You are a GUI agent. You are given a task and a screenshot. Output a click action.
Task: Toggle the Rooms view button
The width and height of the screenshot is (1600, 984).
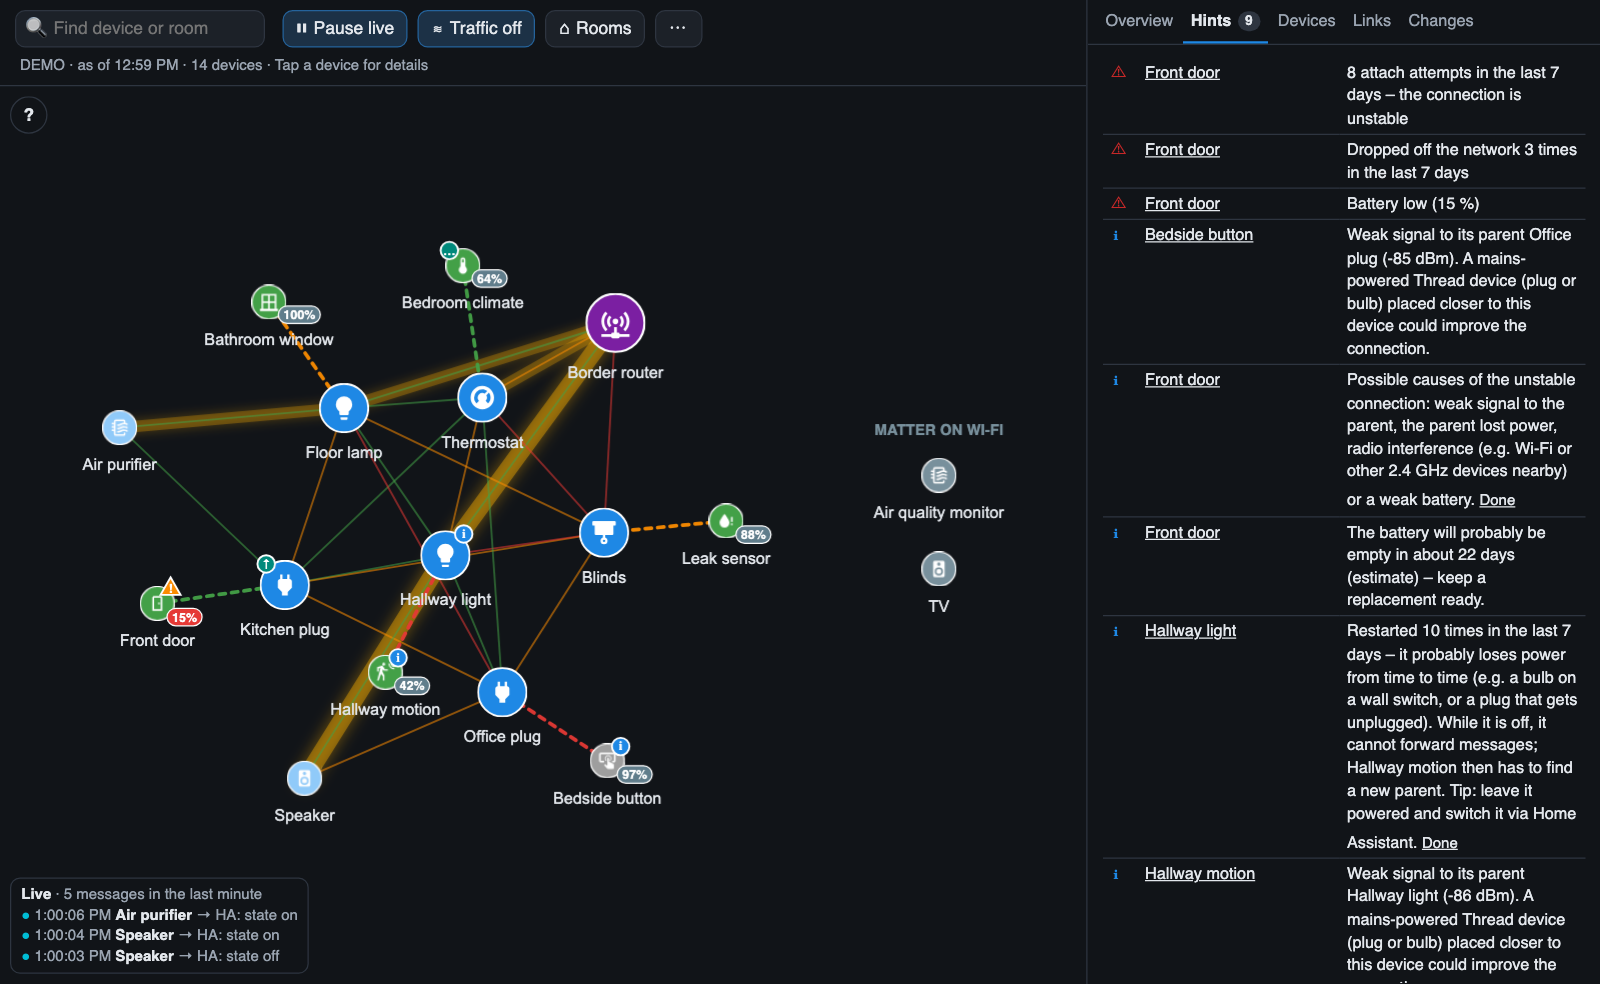click(595, 29)
